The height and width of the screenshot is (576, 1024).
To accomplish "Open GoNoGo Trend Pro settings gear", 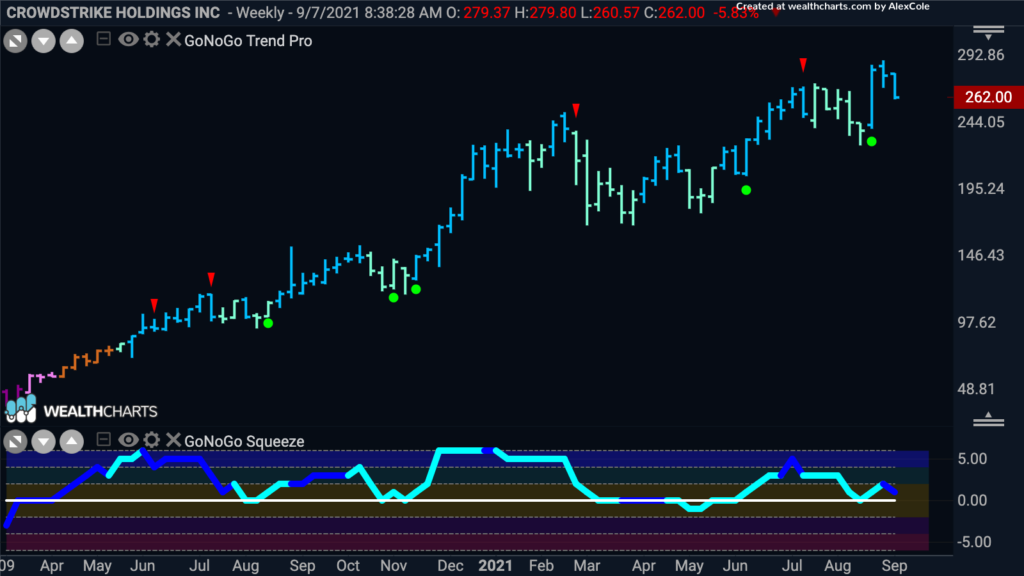I will point(152,39).
